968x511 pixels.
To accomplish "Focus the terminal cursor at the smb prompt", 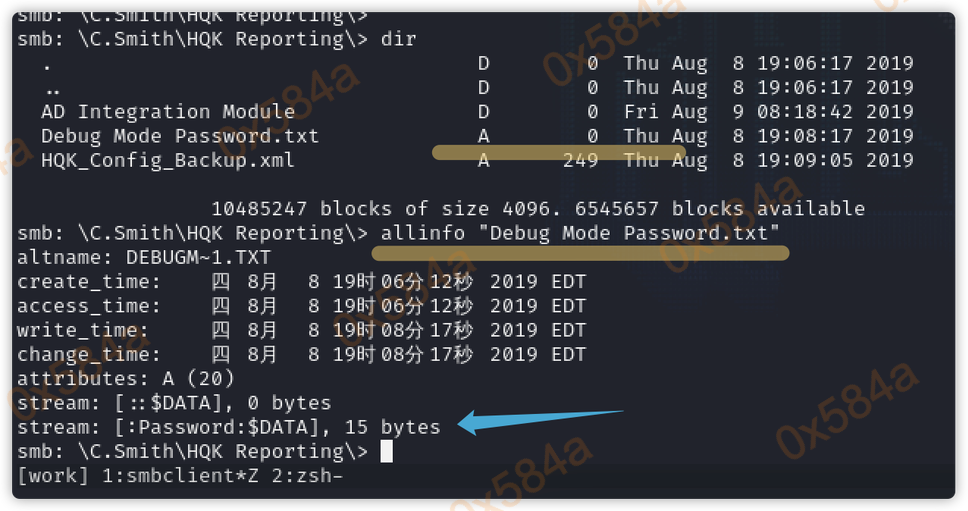I will 386,452.
